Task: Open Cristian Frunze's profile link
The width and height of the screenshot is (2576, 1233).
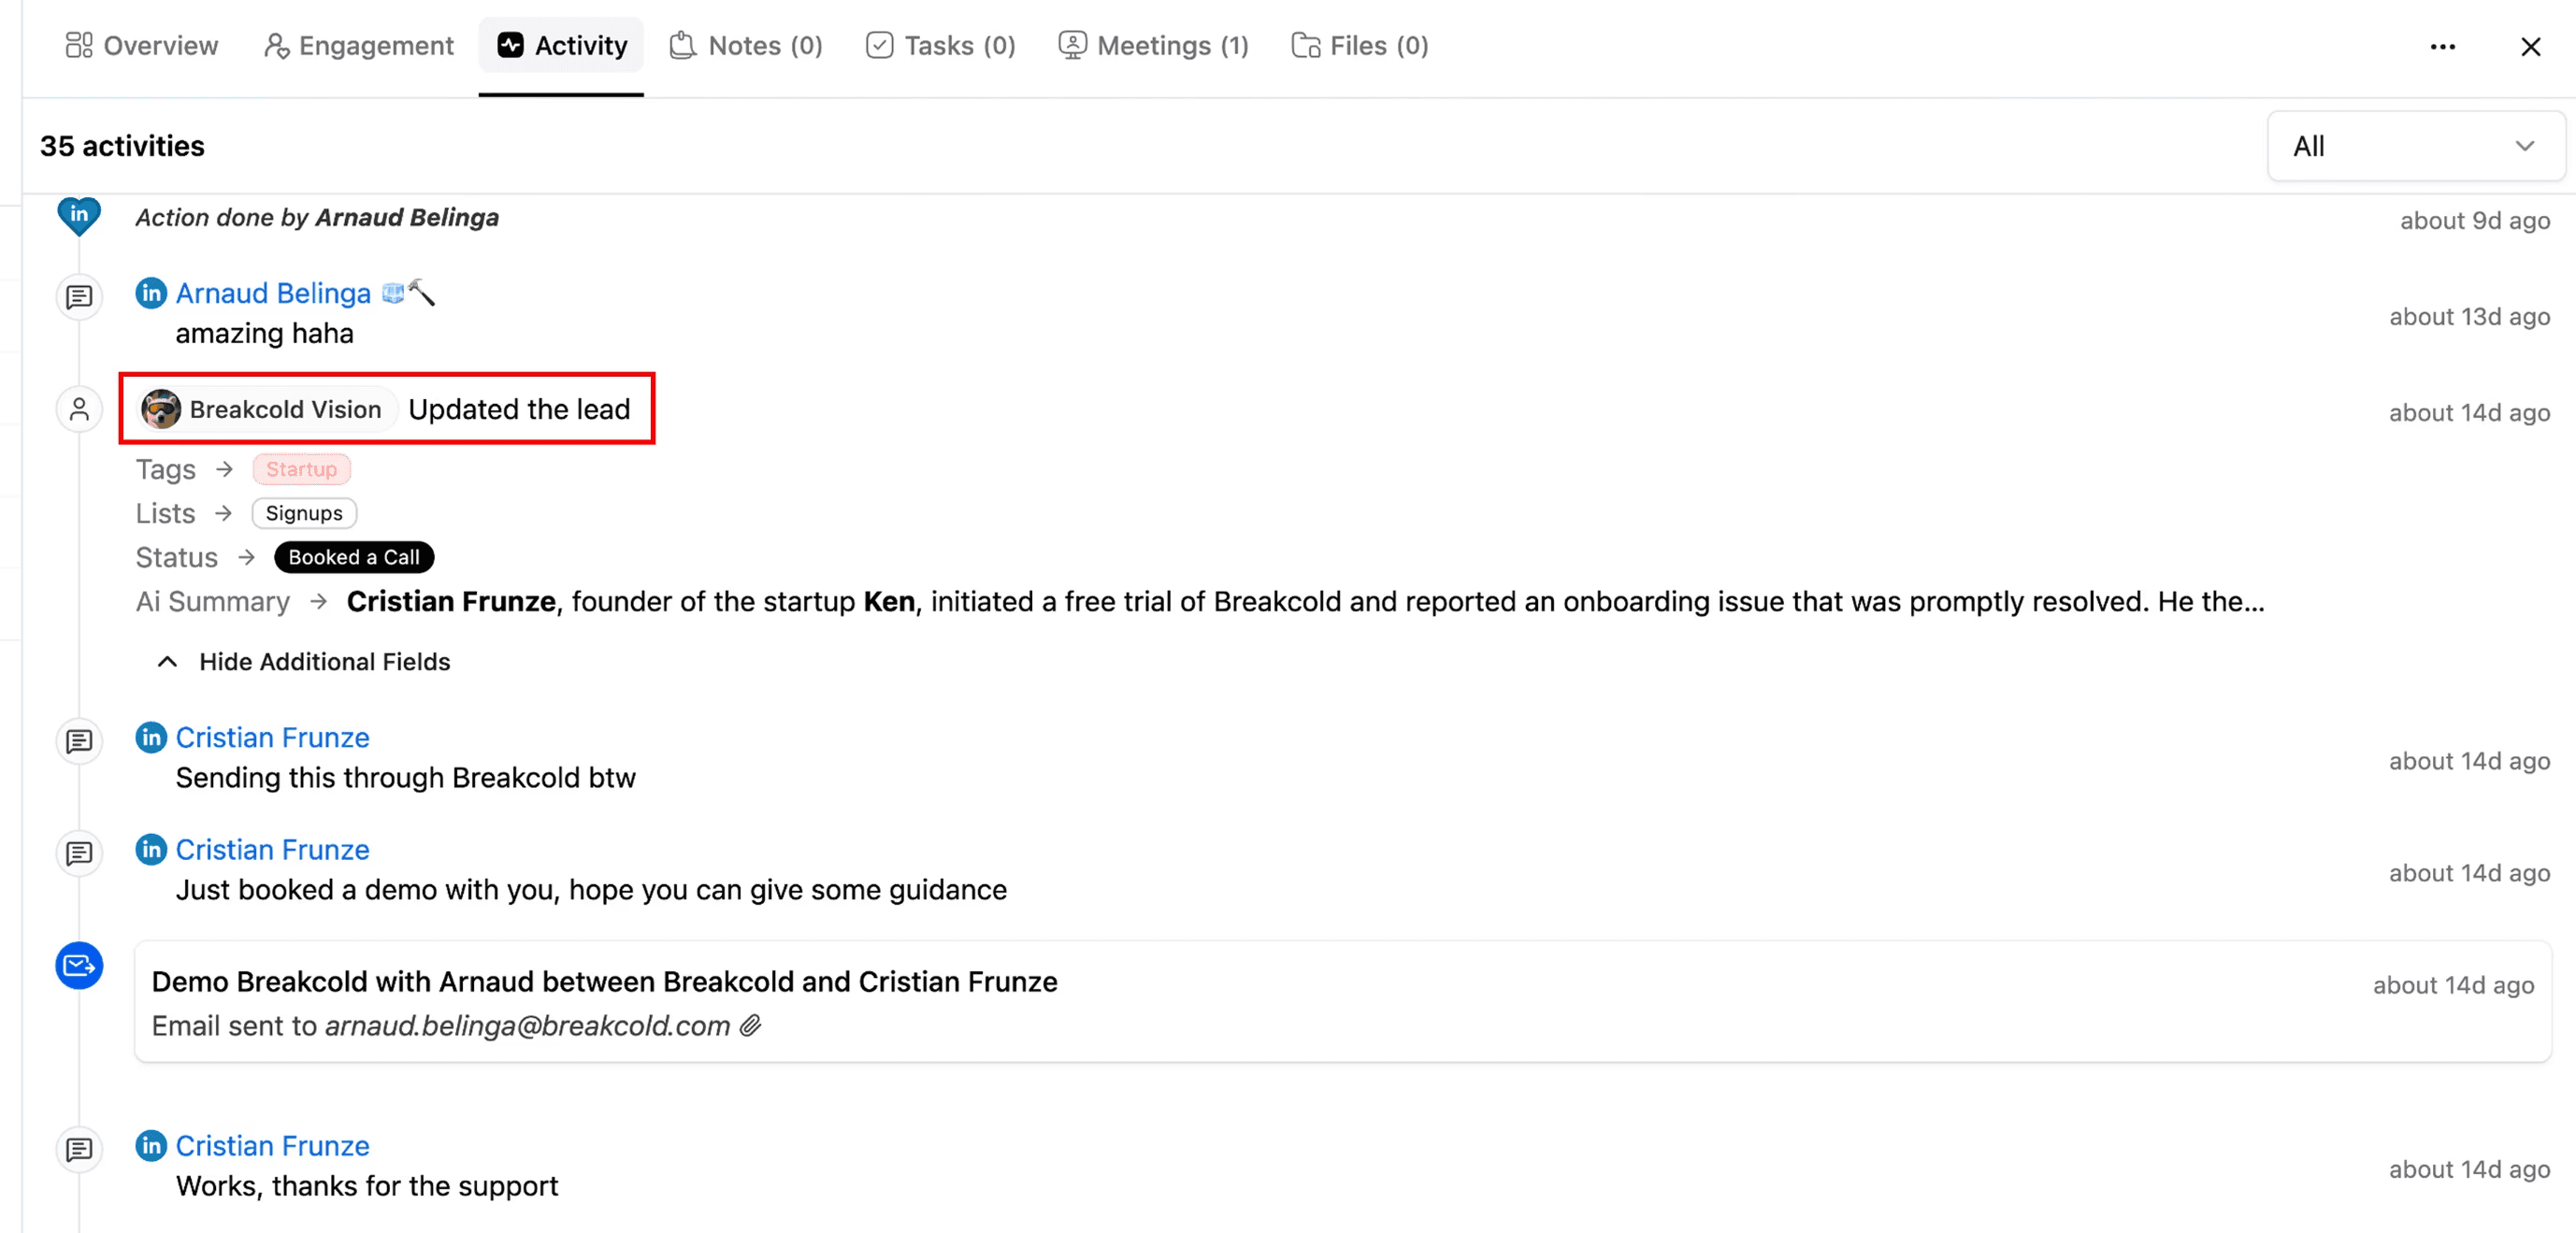Action: click(x=272, y=737)
